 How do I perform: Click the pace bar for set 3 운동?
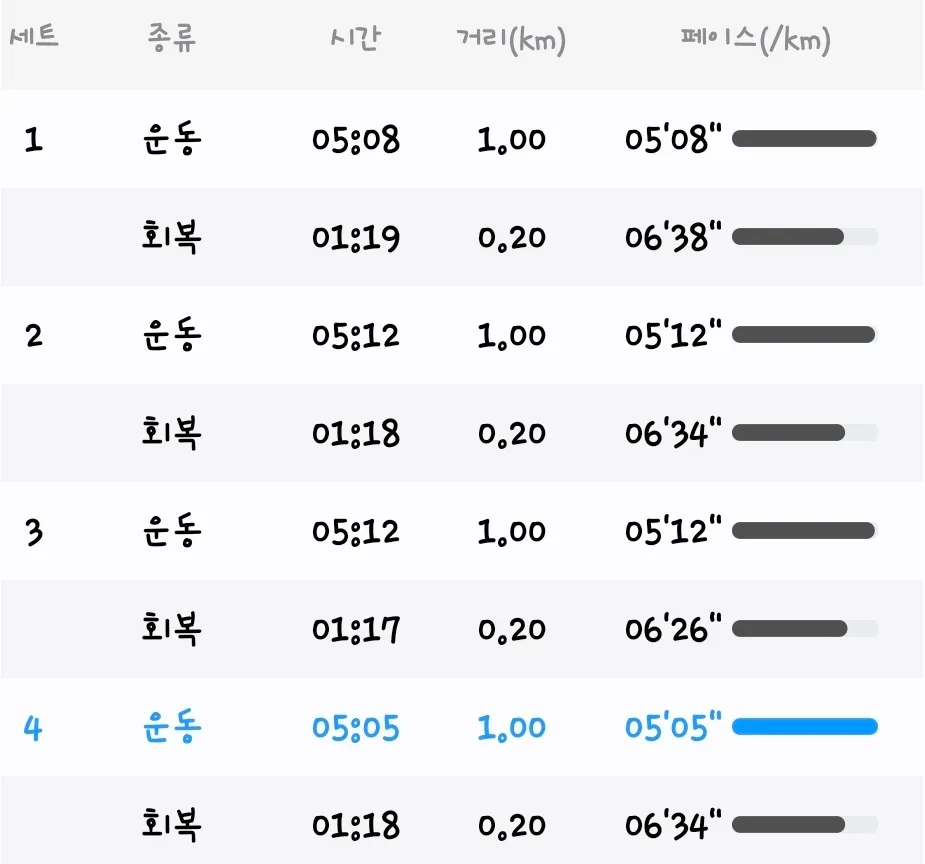(805, 531)
